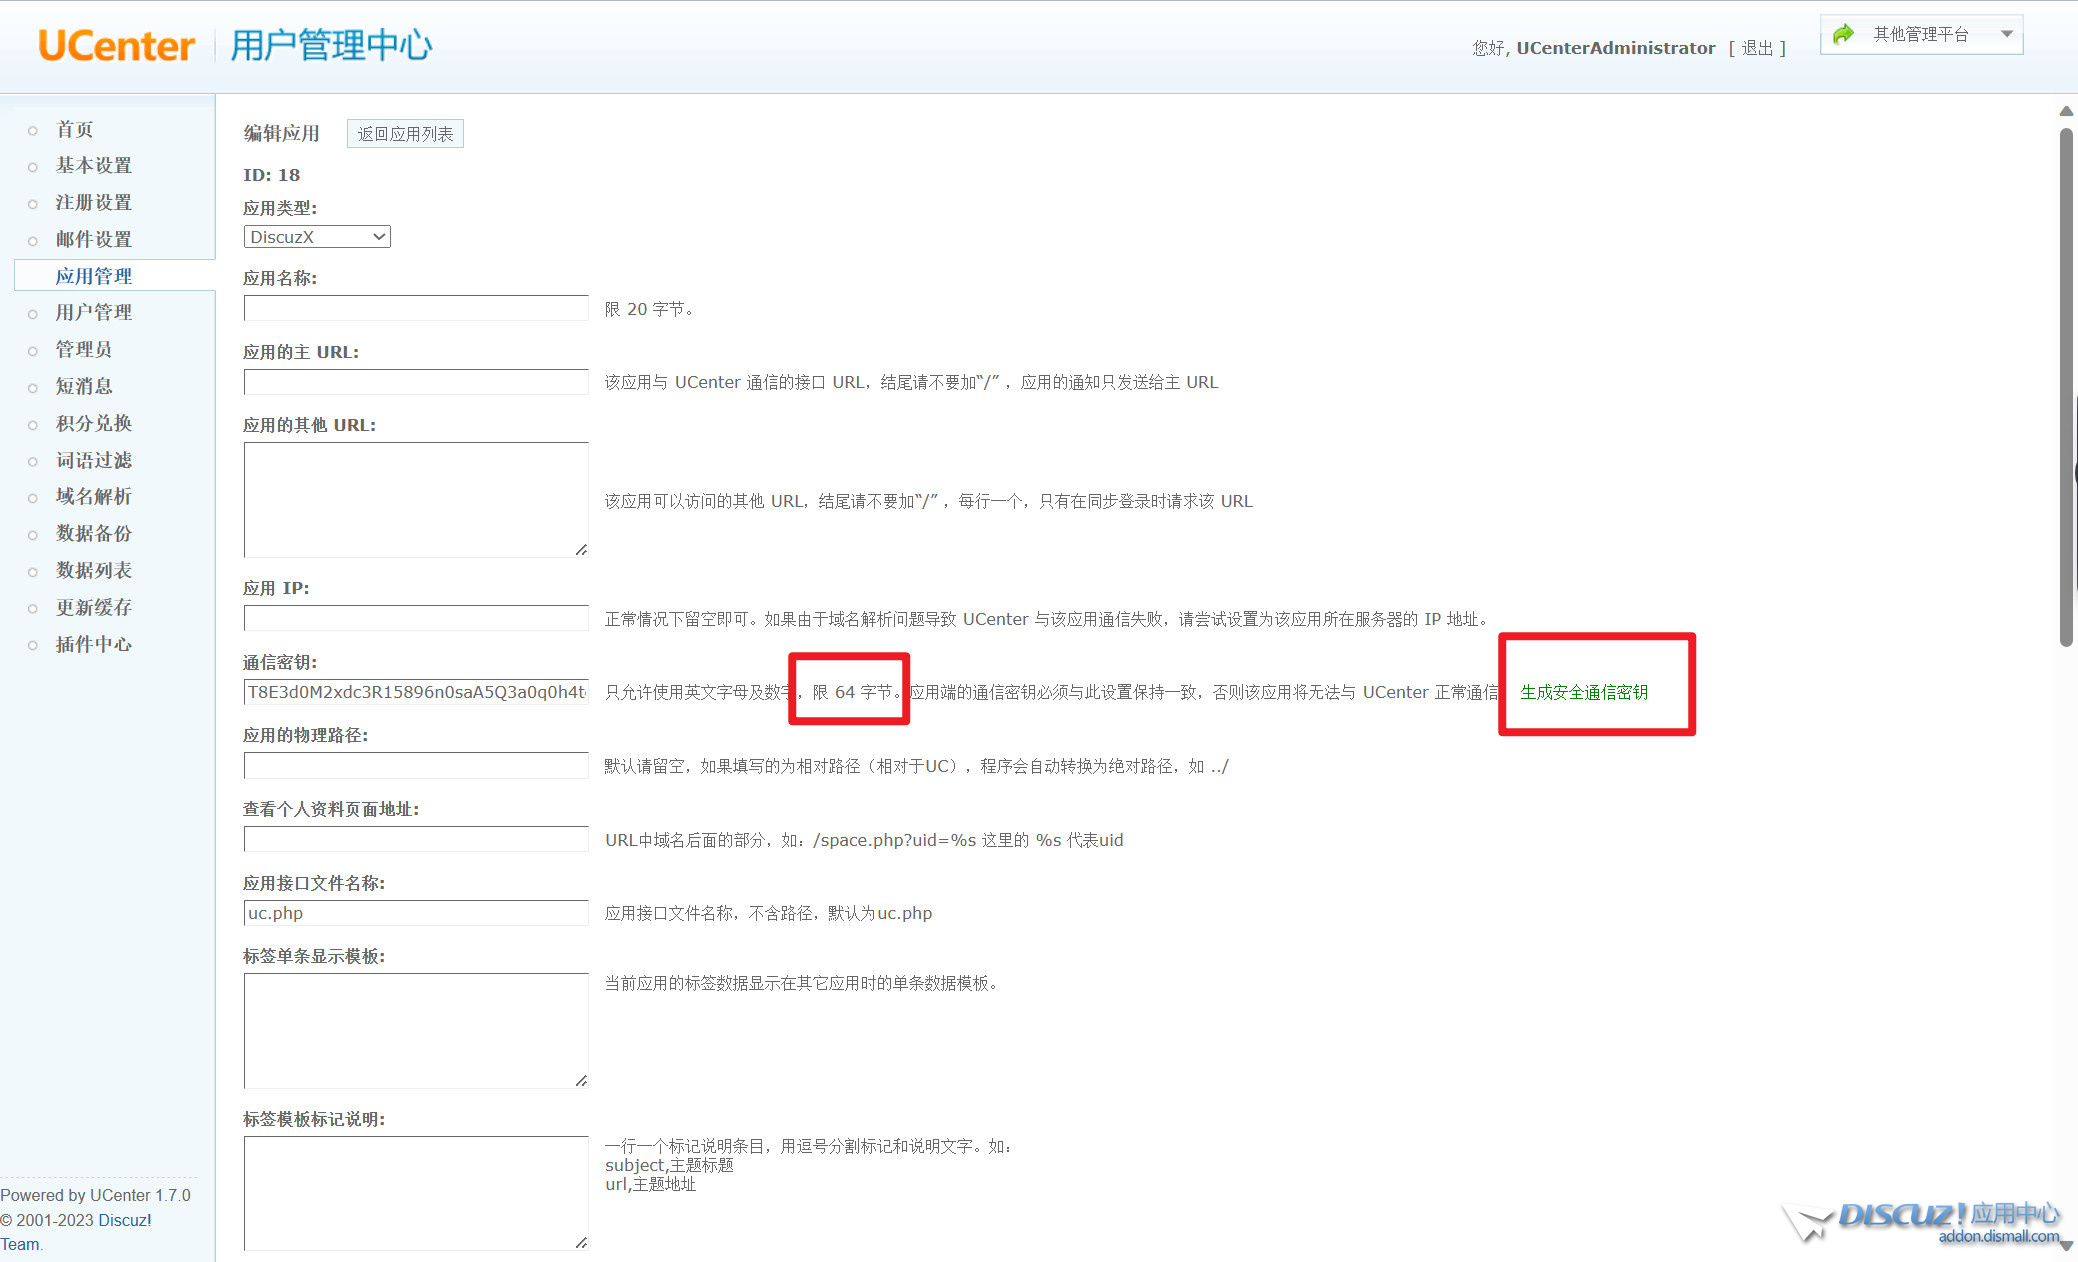
Task: Click the 通信密钥 text field
Action: (x=416, y=692)
